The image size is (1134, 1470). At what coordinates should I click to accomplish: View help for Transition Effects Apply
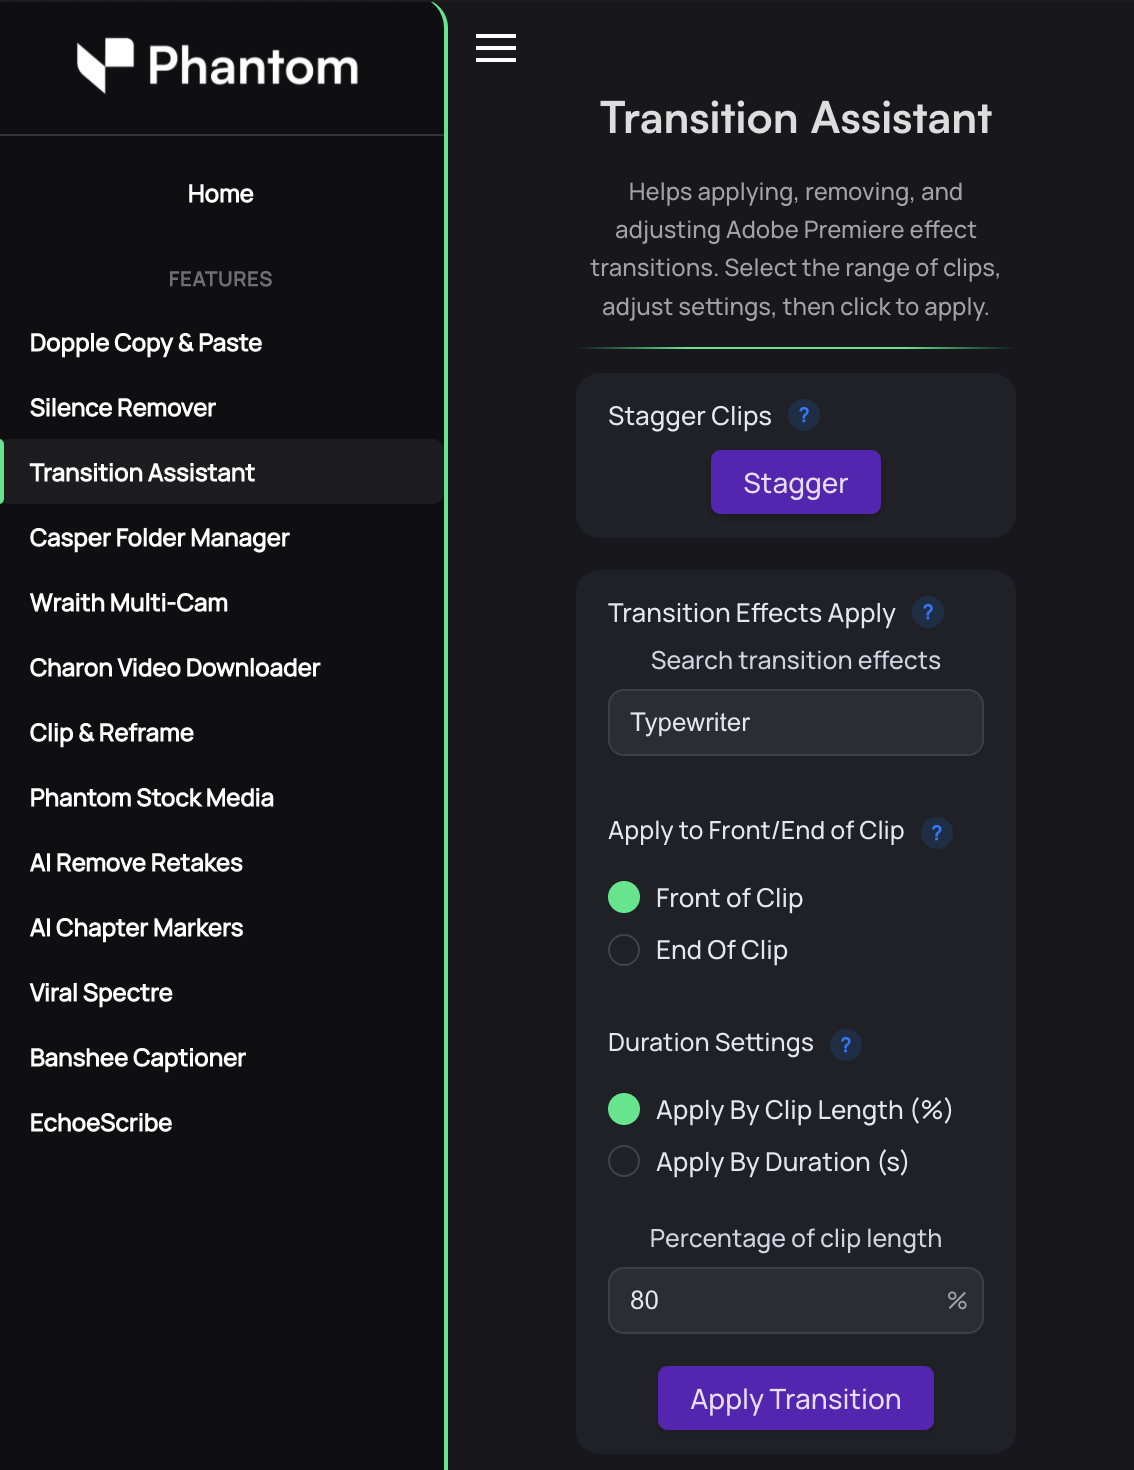927,612
